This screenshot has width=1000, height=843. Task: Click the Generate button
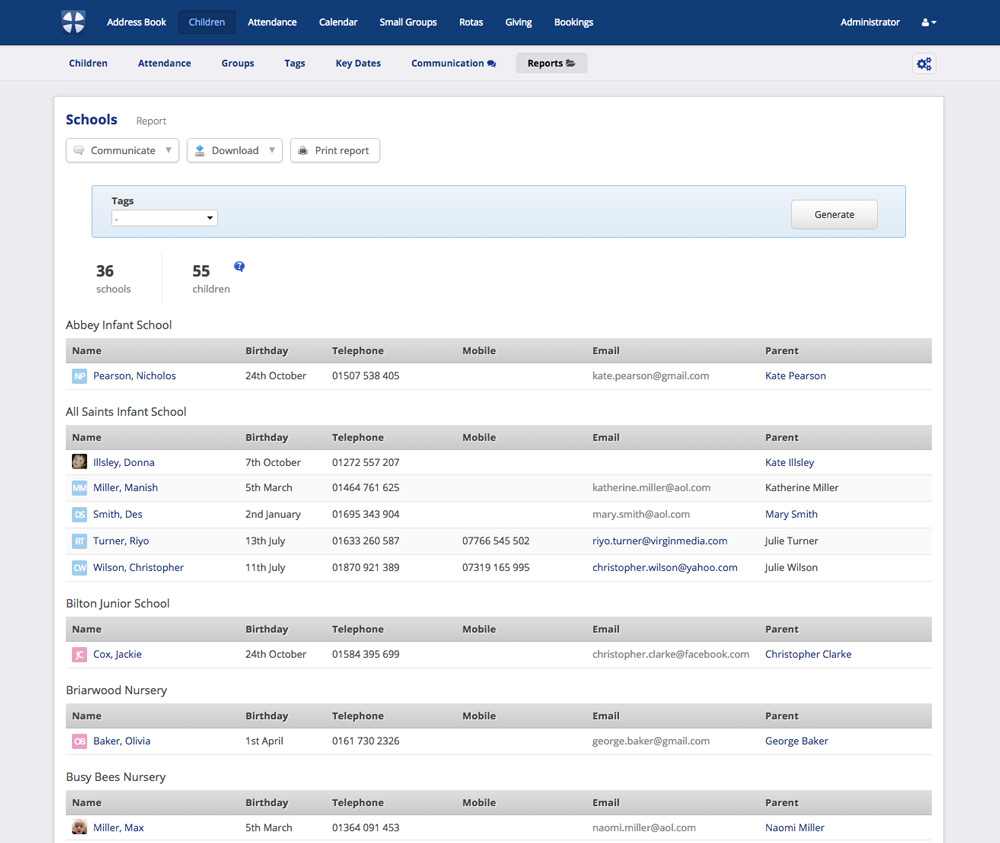coord(834,213)
